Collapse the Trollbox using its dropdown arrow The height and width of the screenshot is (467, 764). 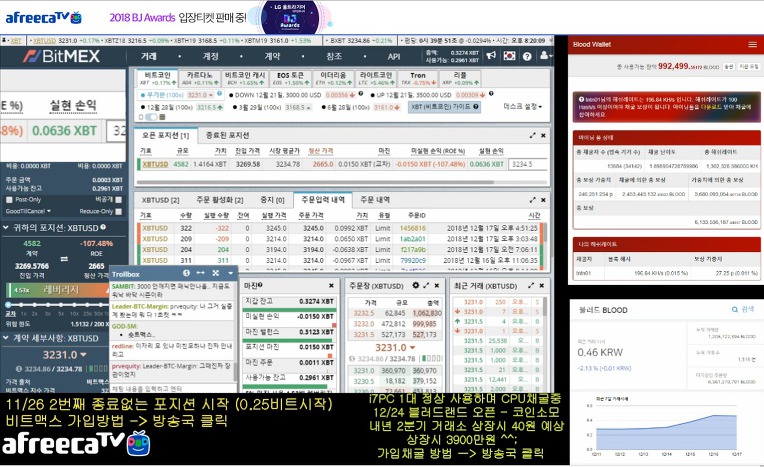coord(230,273)
